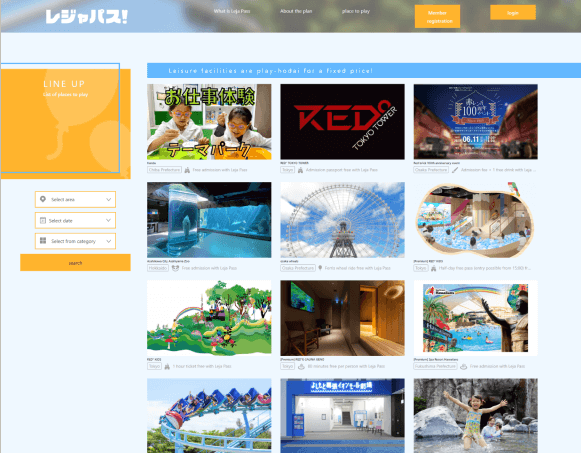Open the job experience theme park thumbnail
Image resolution: width=581 pixels, height=453 pixels.
[209, 122]
